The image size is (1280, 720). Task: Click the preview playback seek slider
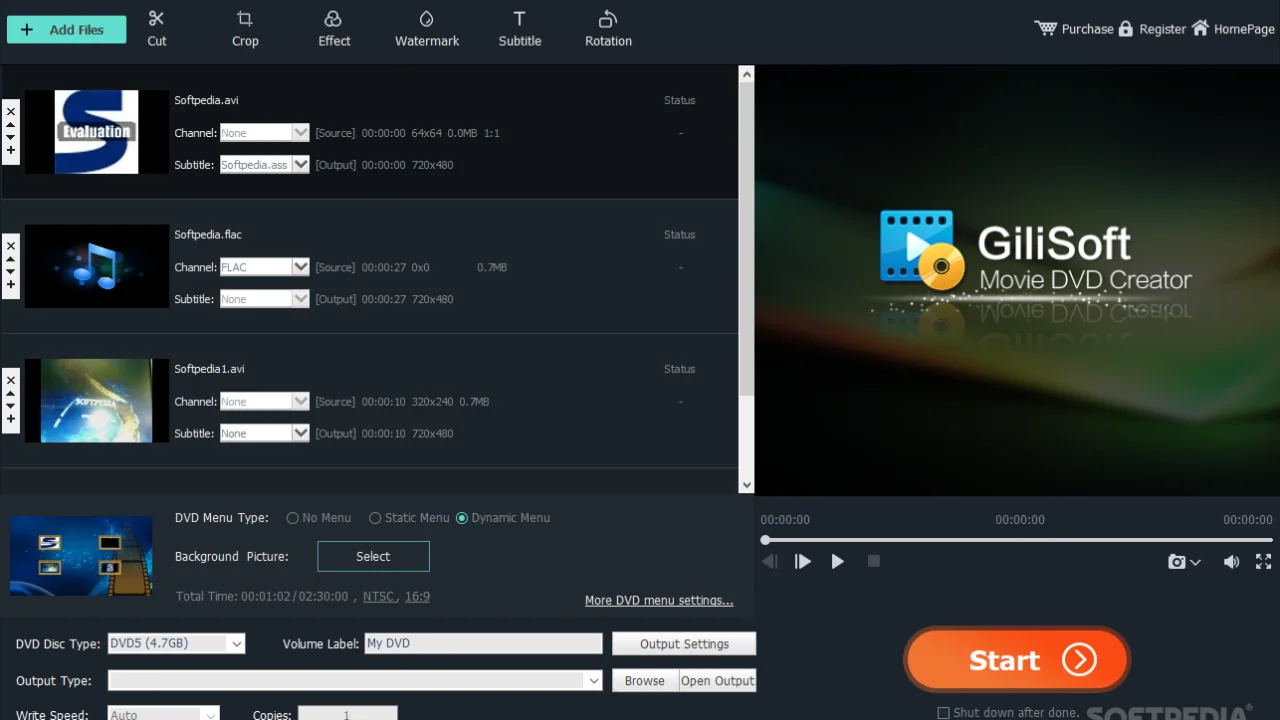pos(1016,540)
